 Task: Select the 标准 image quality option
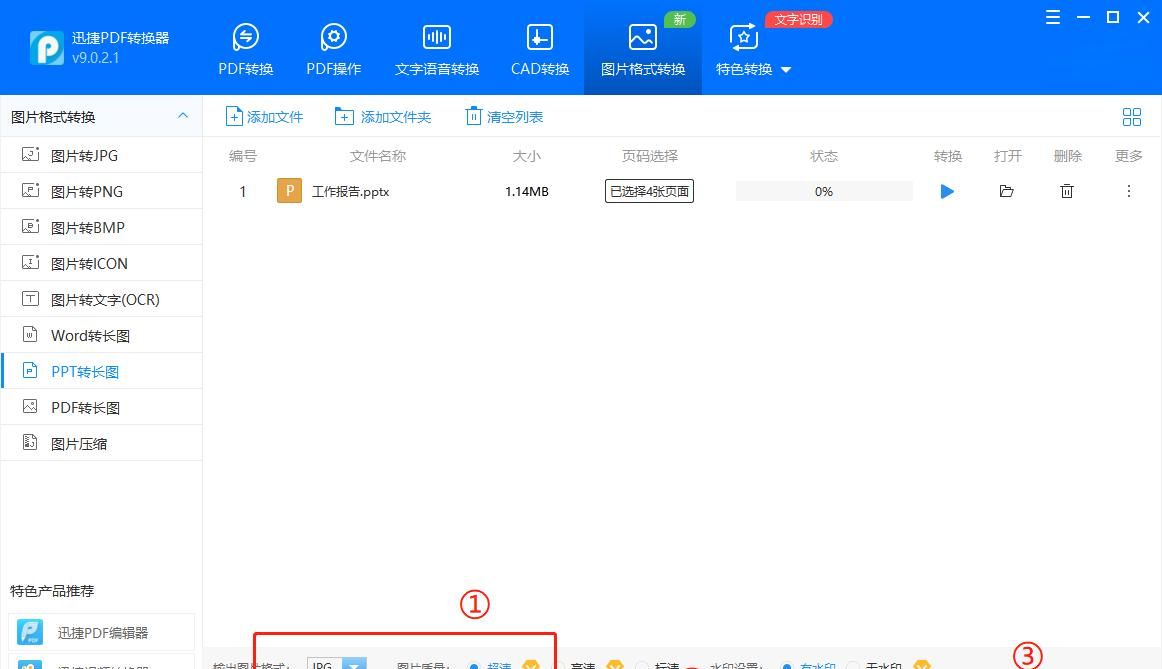click(660, 665)
